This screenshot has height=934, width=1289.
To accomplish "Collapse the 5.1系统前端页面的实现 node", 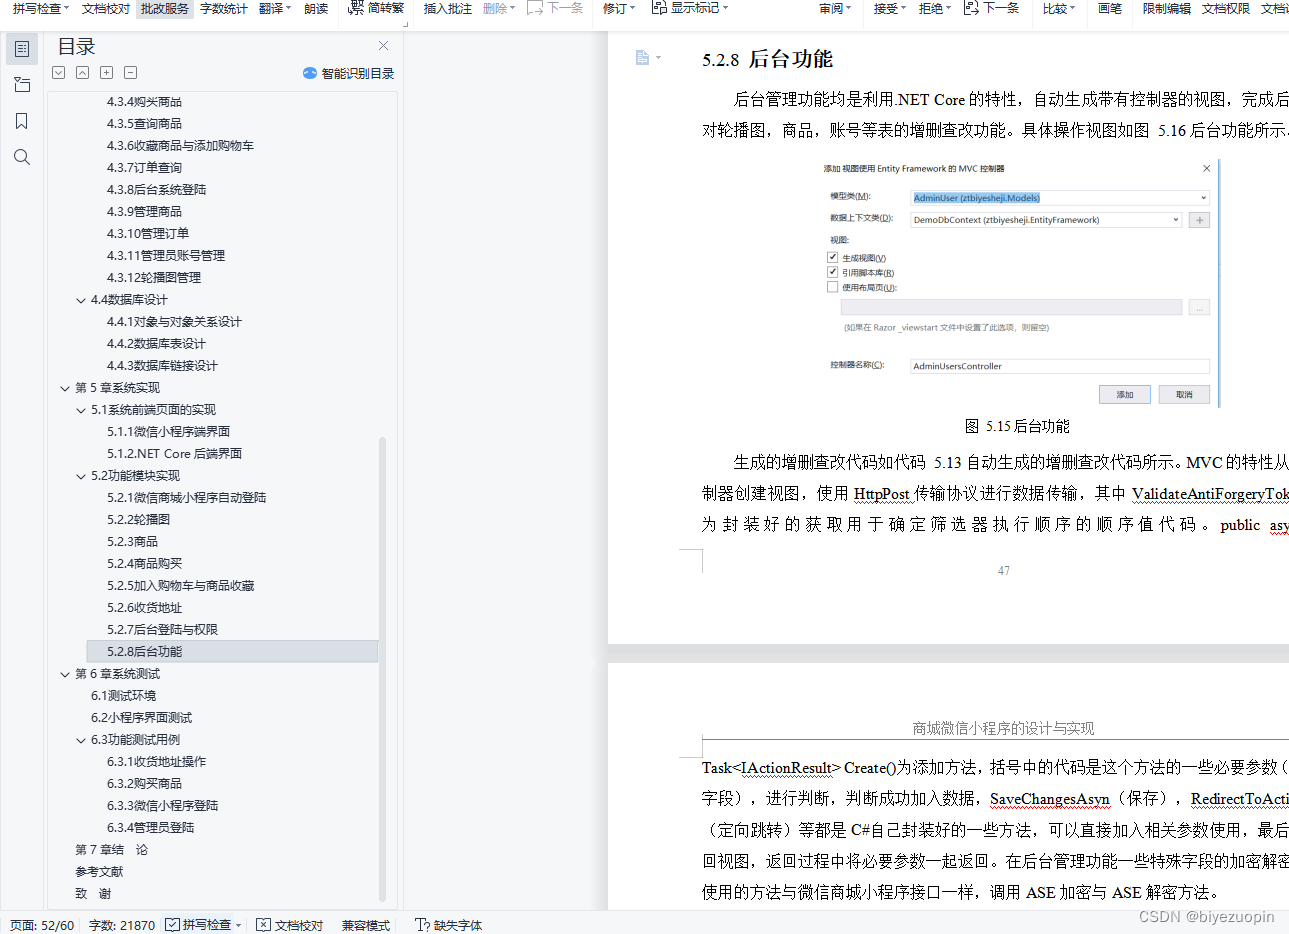I will pos(81,410).
